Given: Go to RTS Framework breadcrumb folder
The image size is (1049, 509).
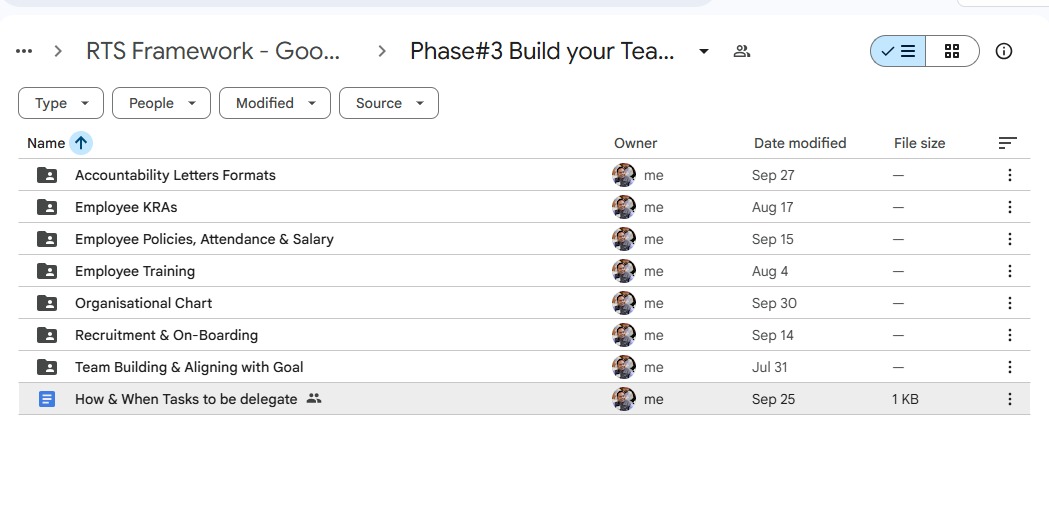Looking at the screenshot, I should click(213, 51).
